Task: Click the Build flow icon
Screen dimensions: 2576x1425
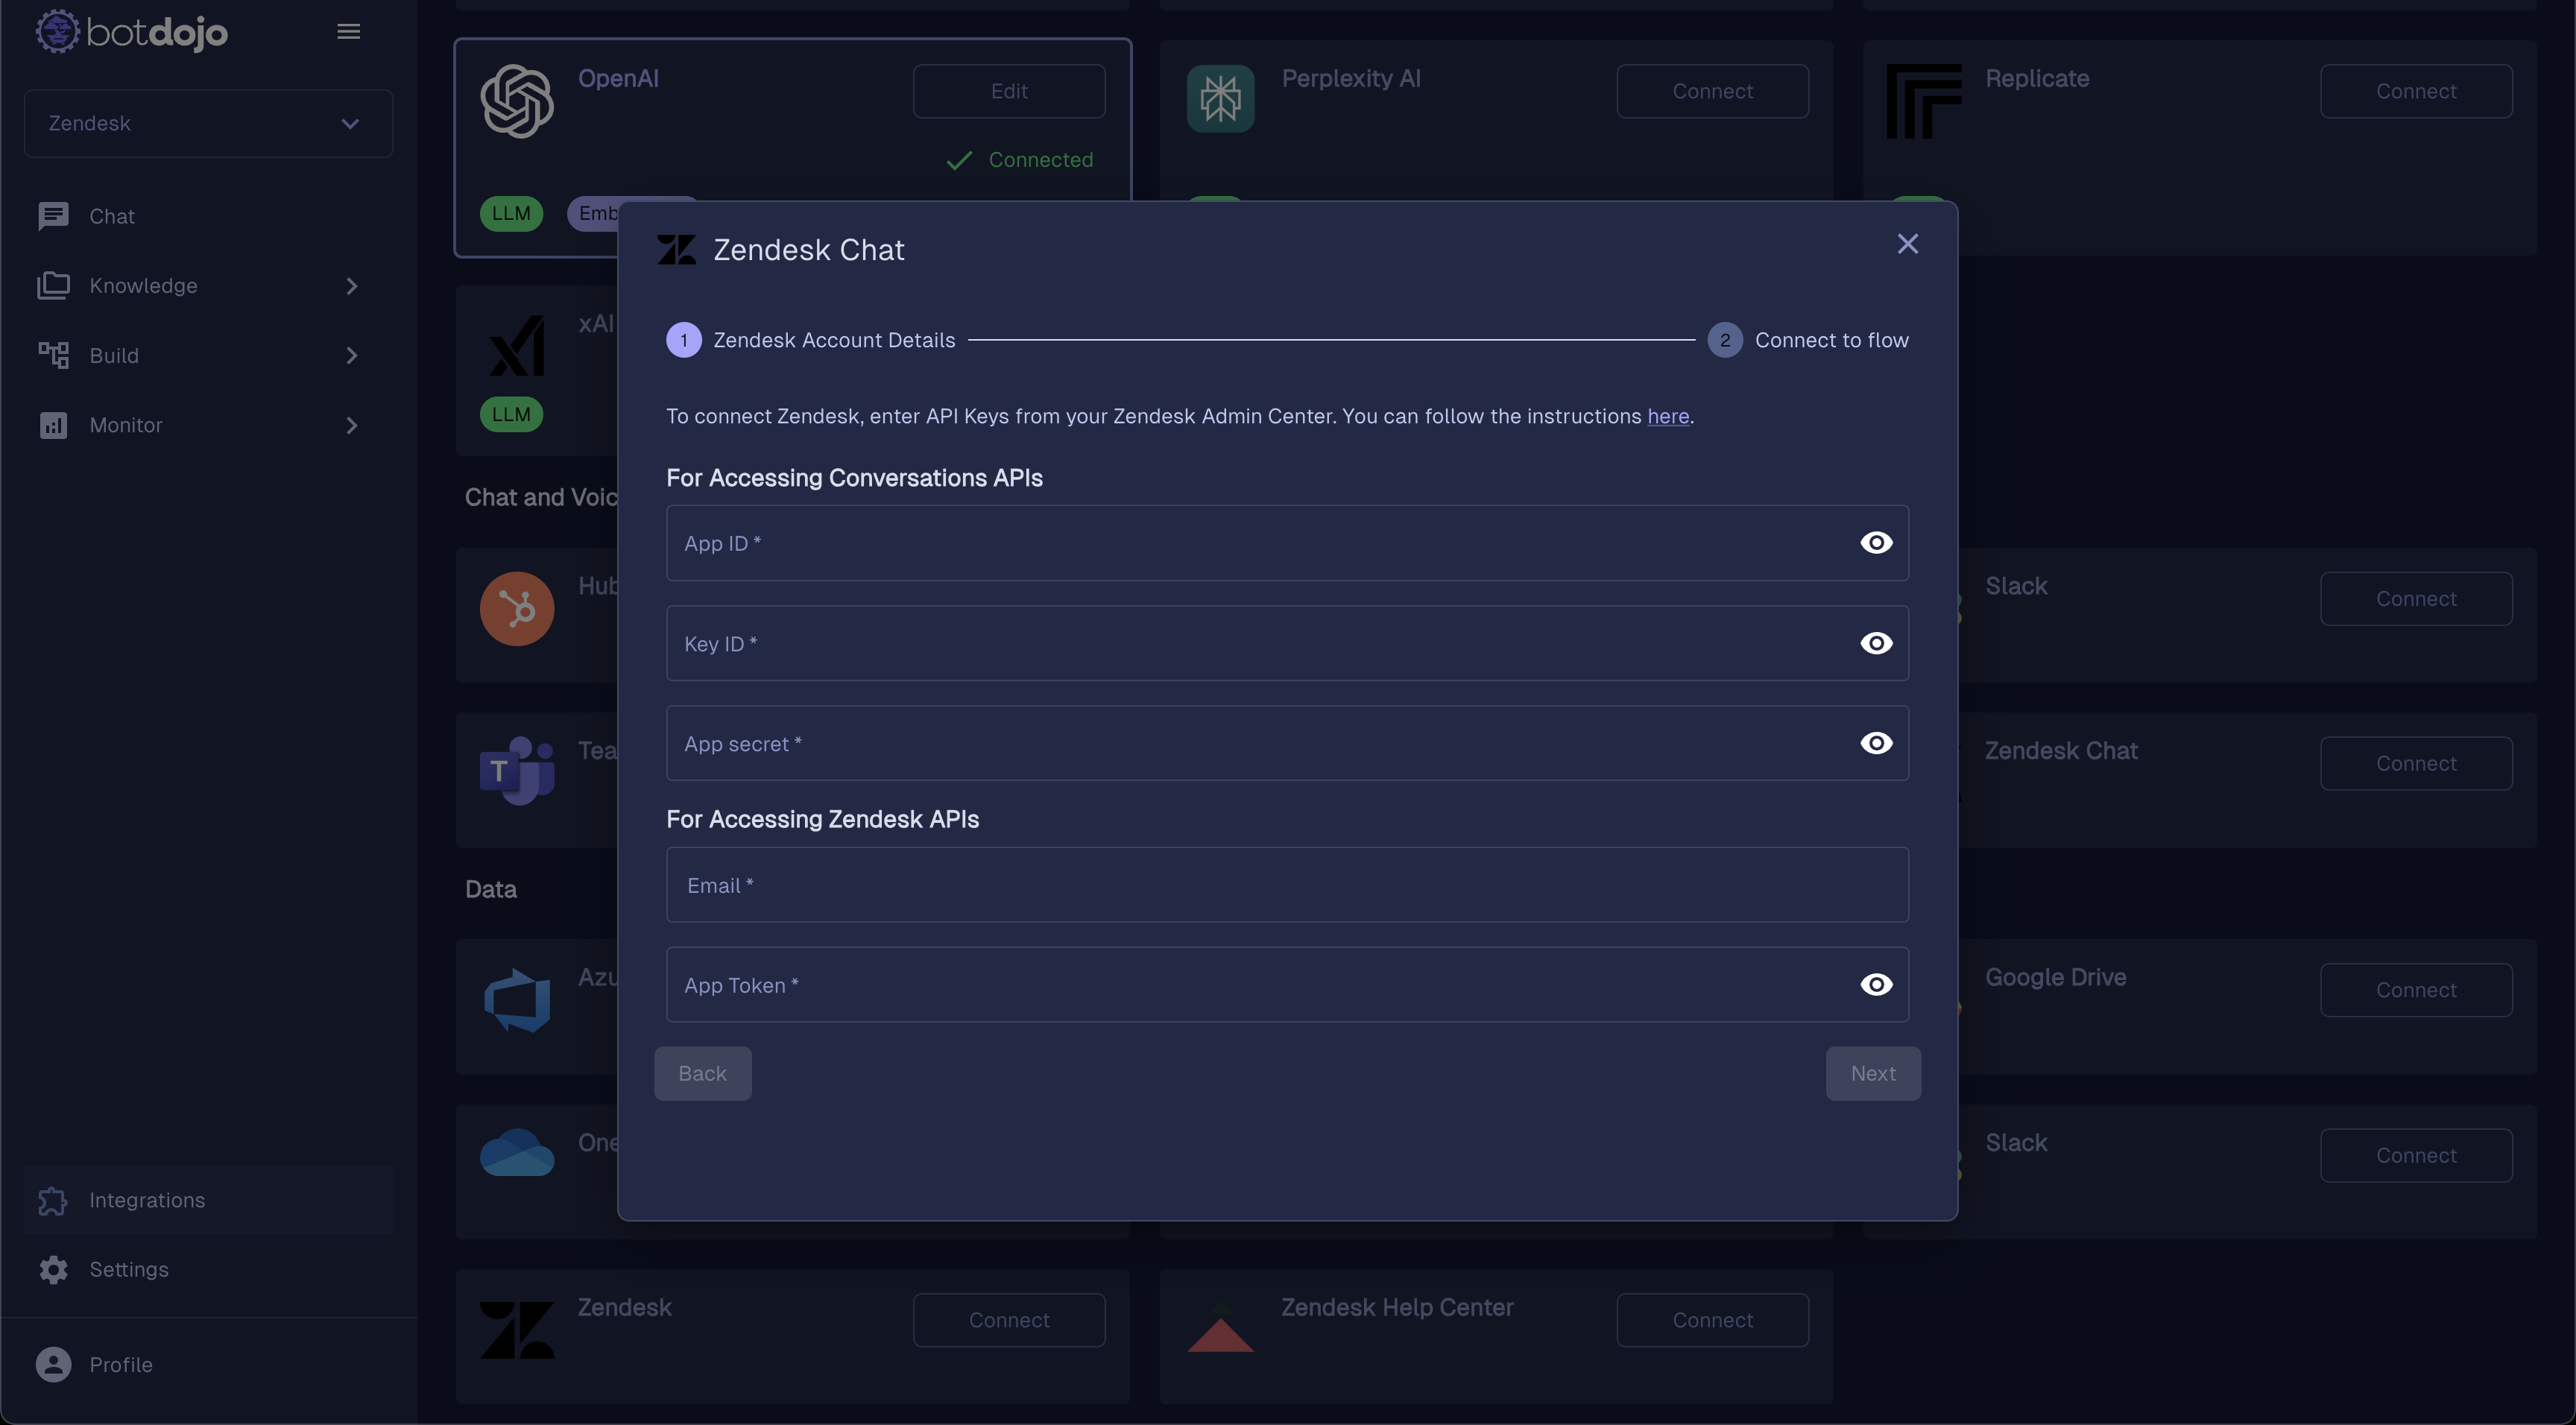Action: [53, 356]
